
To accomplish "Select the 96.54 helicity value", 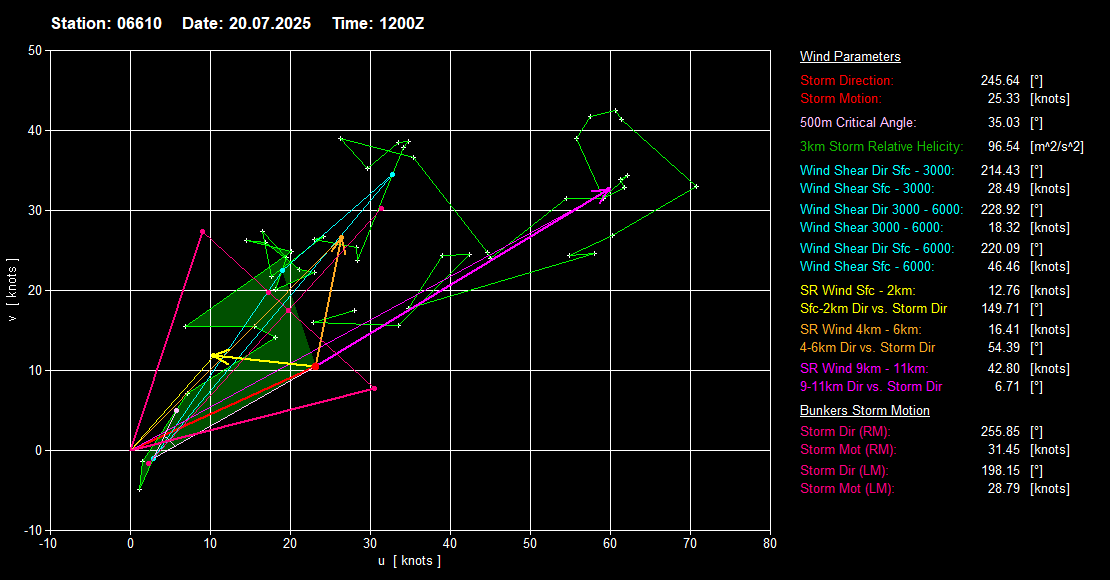I will click(999, 147).
